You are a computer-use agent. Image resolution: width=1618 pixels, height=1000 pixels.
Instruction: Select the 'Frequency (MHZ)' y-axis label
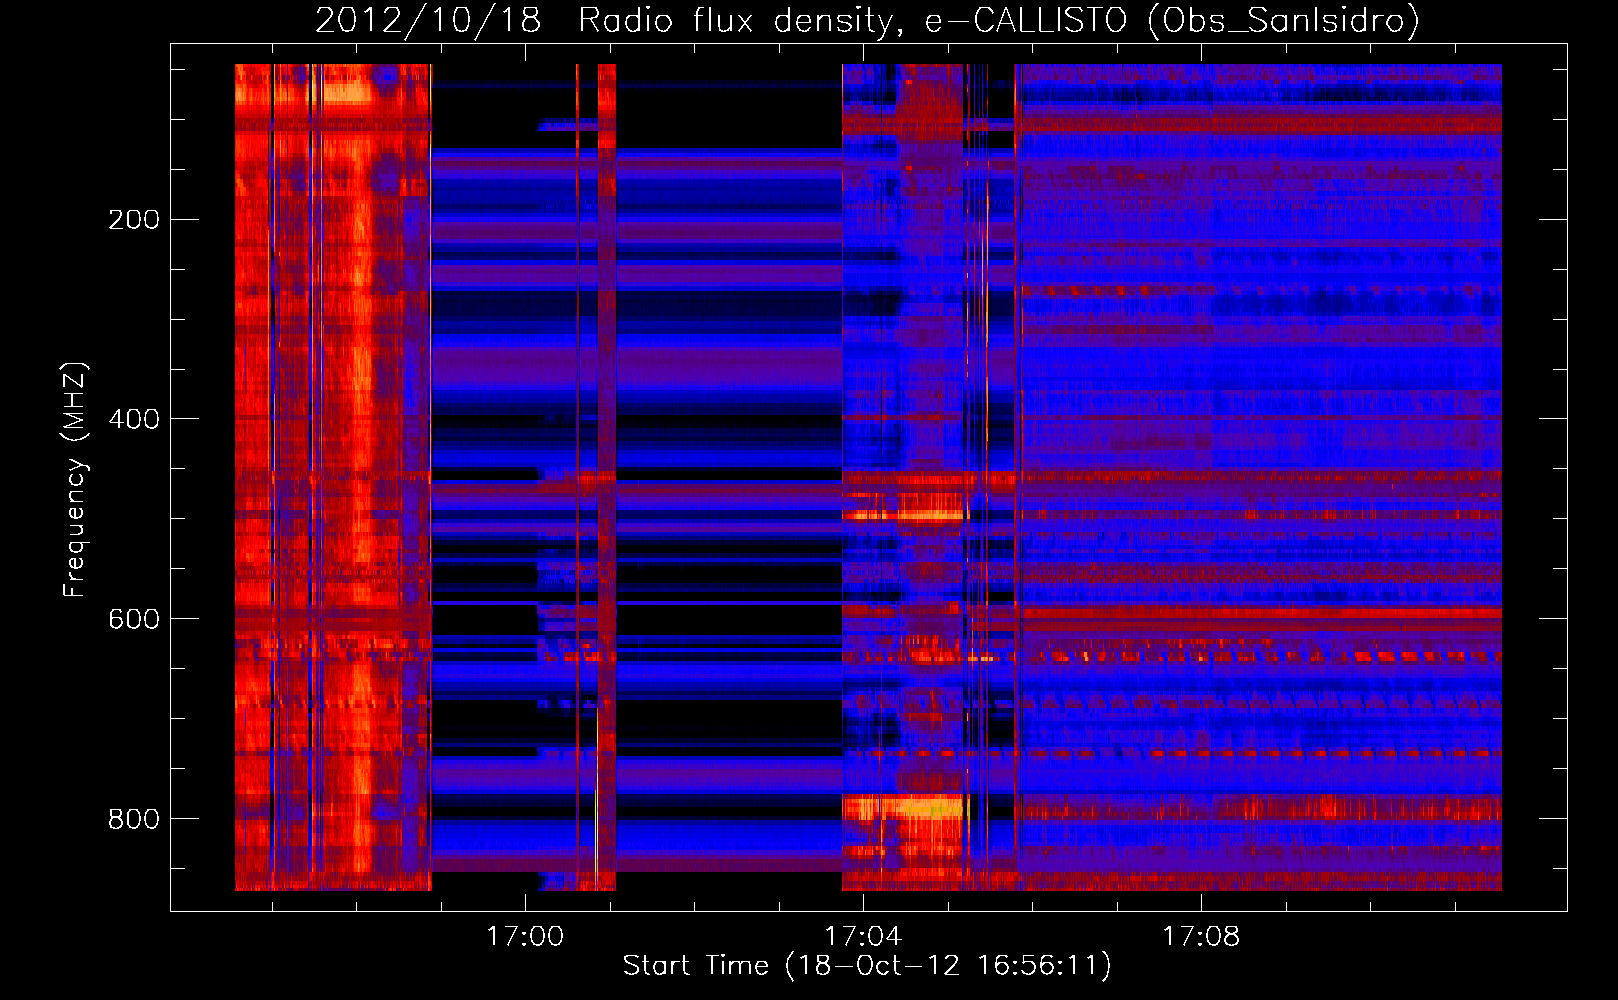(75, 479)
